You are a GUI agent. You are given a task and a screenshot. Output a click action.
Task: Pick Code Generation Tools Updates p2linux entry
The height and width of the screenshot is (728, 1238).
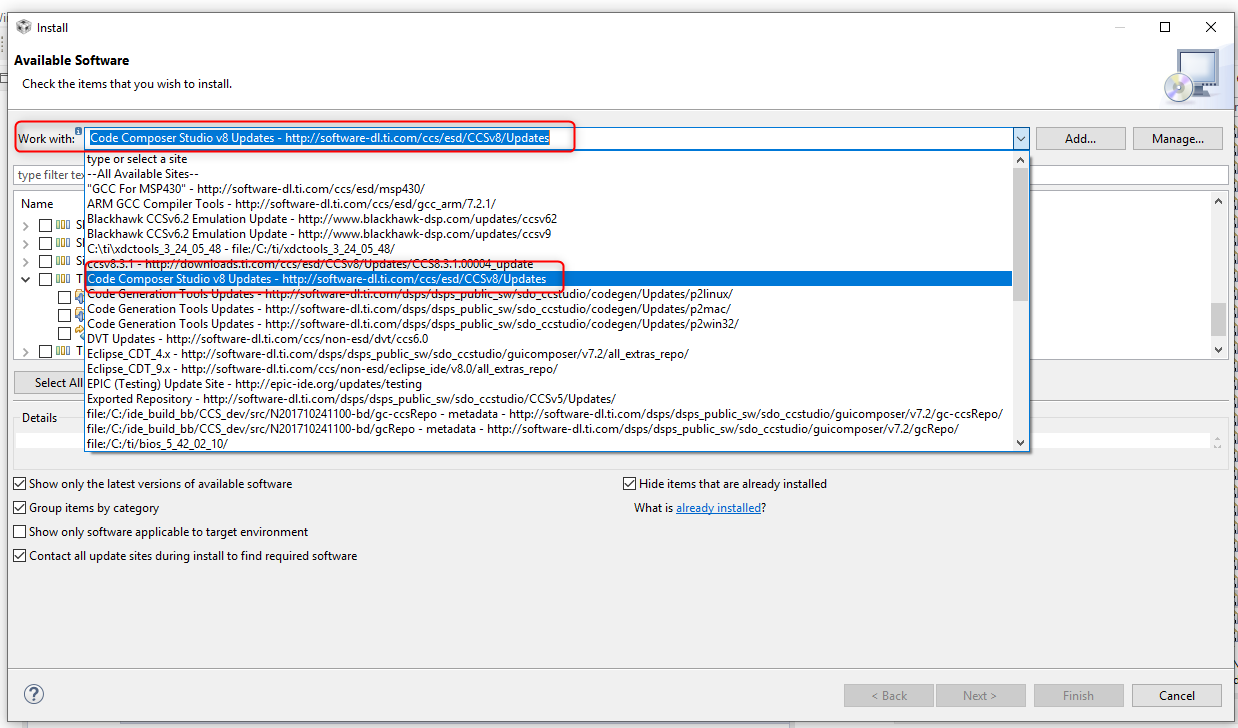[548, 294]
